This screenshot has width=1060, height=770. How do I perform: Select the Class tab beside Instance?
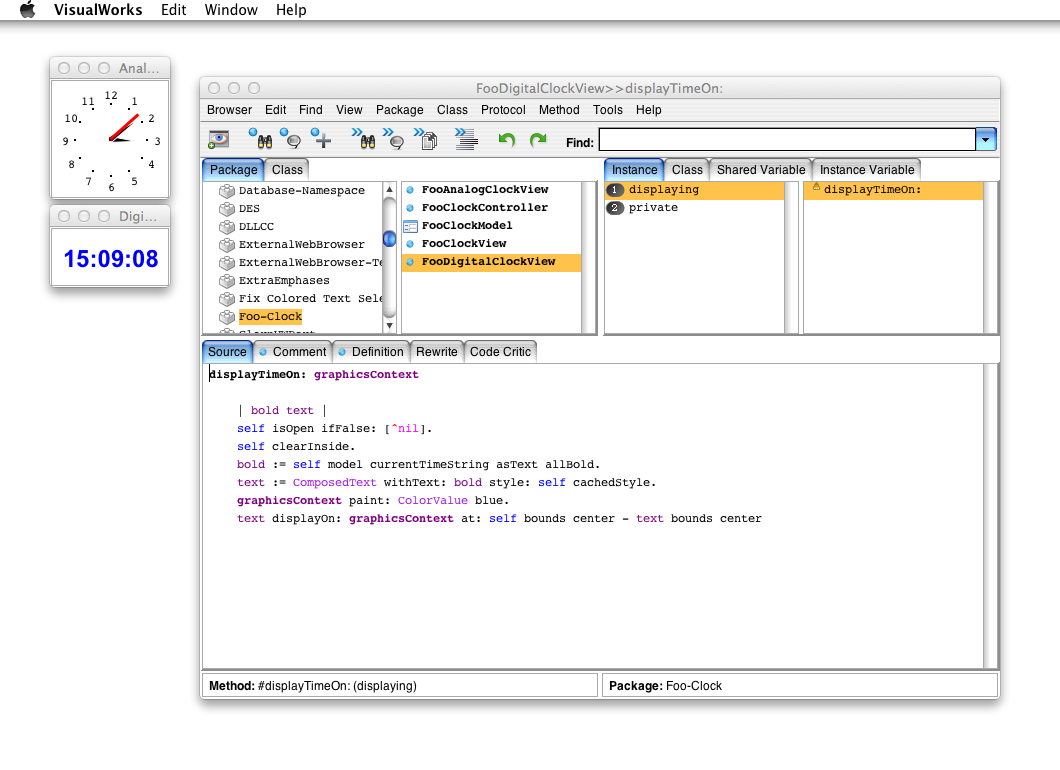[687, 170]
